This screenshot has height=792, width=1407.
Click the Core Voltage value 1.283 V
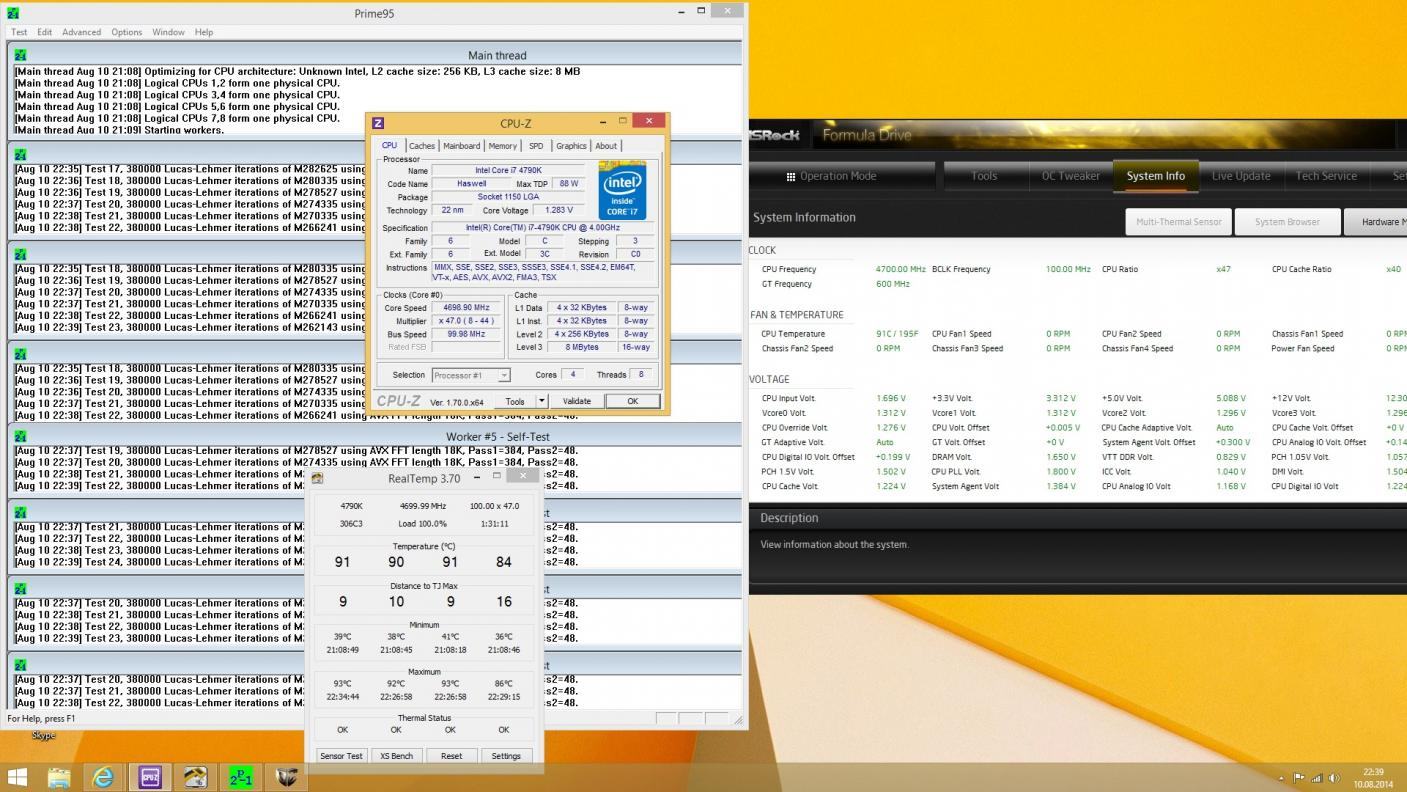[558, 210]
